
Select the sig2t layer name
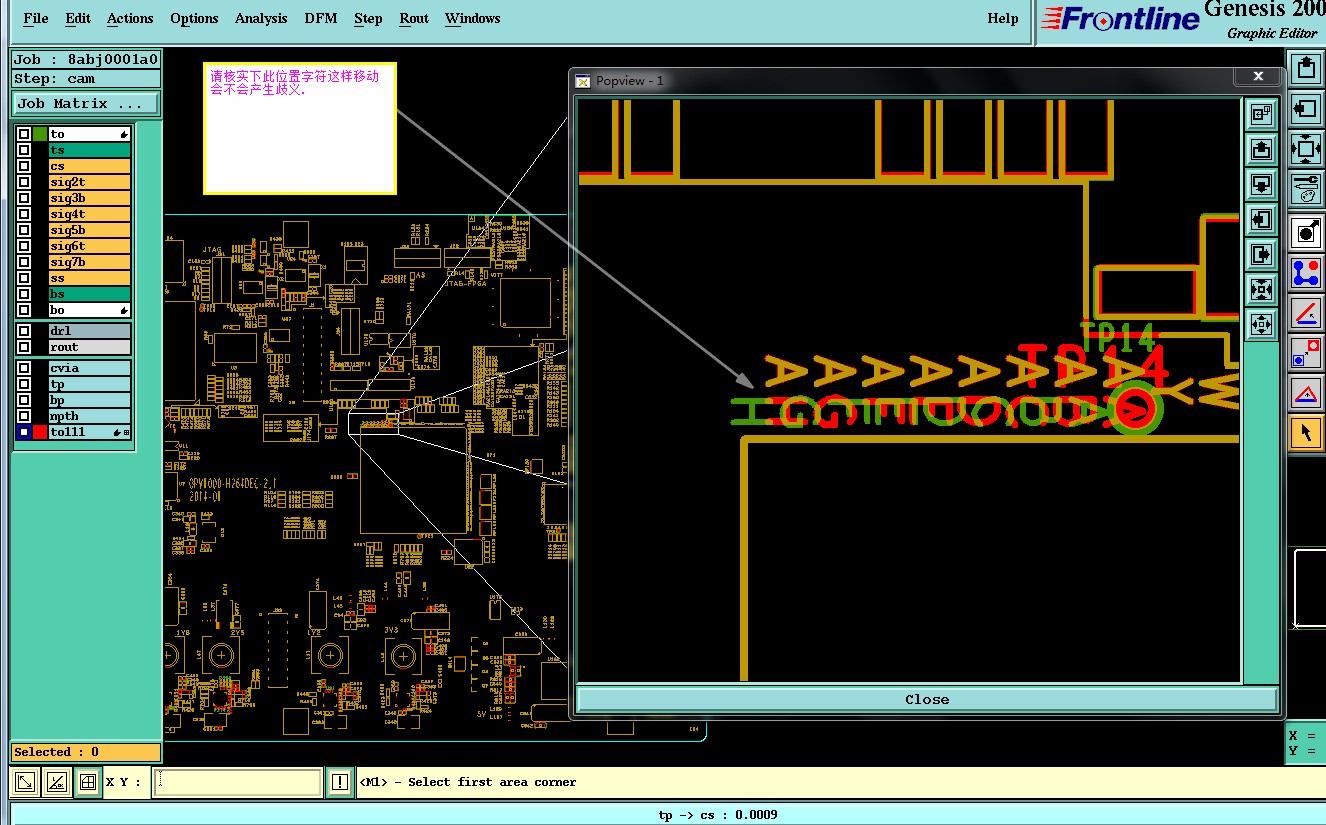[90, 182]
